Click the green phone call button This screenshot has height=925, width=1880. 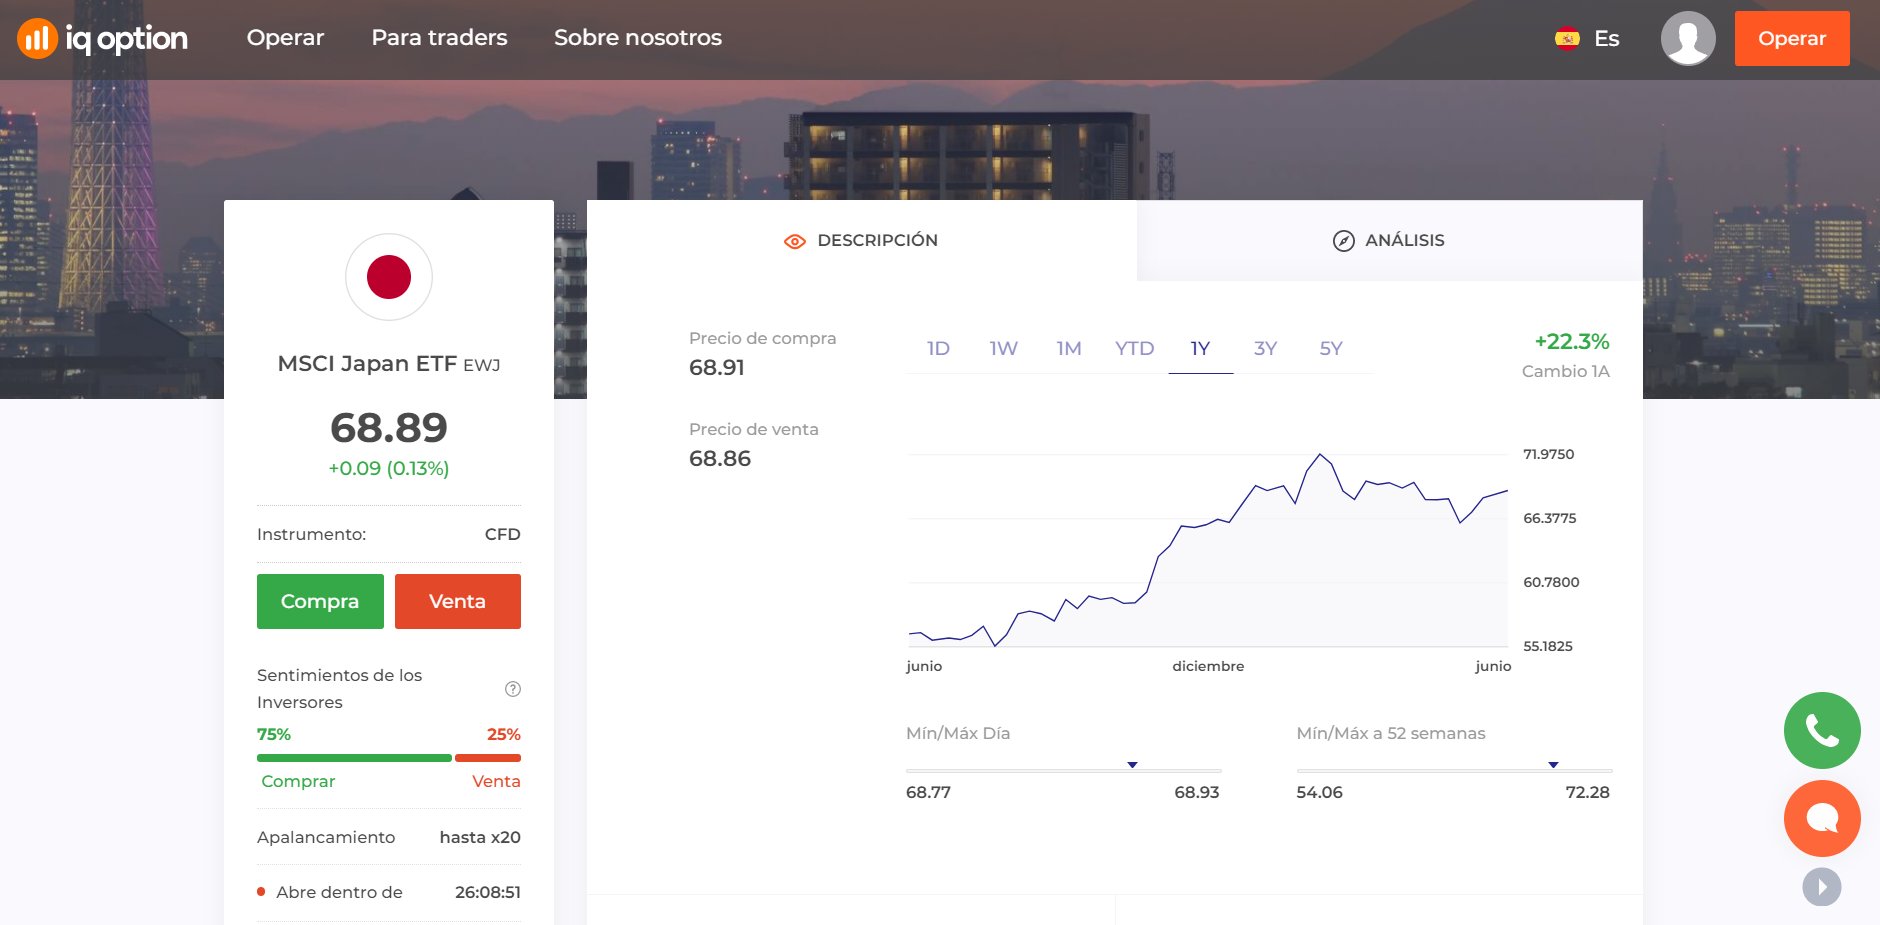point(1822,731)
